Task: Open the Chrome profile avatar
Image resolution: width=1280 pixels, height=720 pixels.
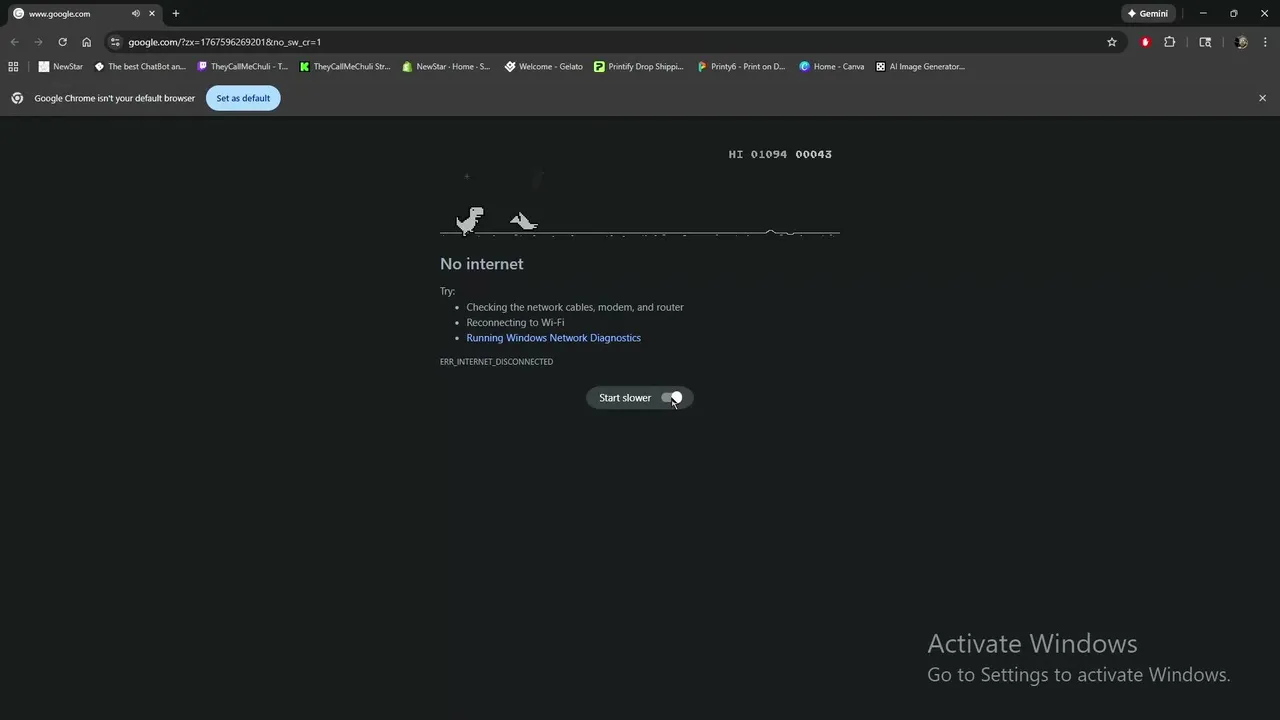Action: [x=1241, y=42]
